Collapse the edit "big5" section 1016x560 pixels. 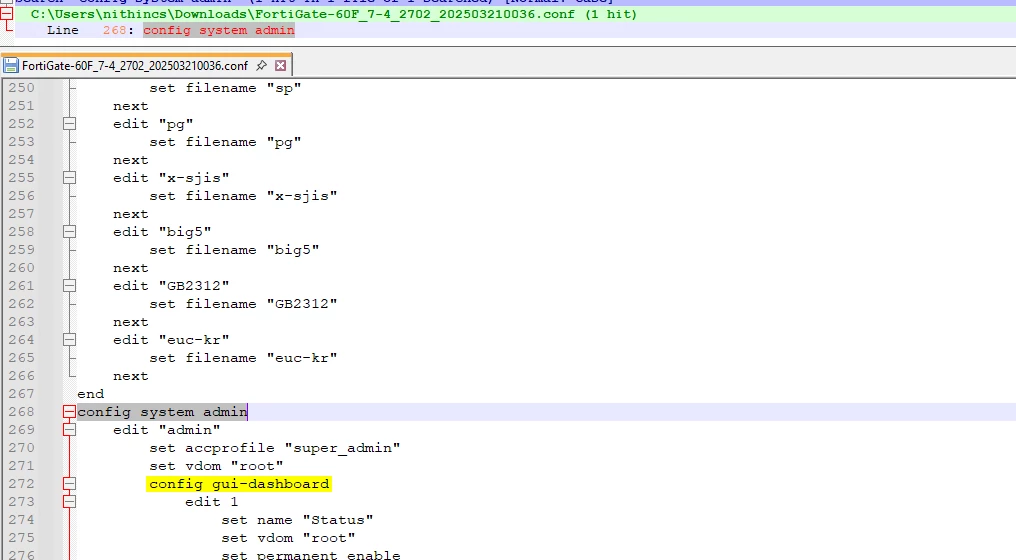point(69,232)
